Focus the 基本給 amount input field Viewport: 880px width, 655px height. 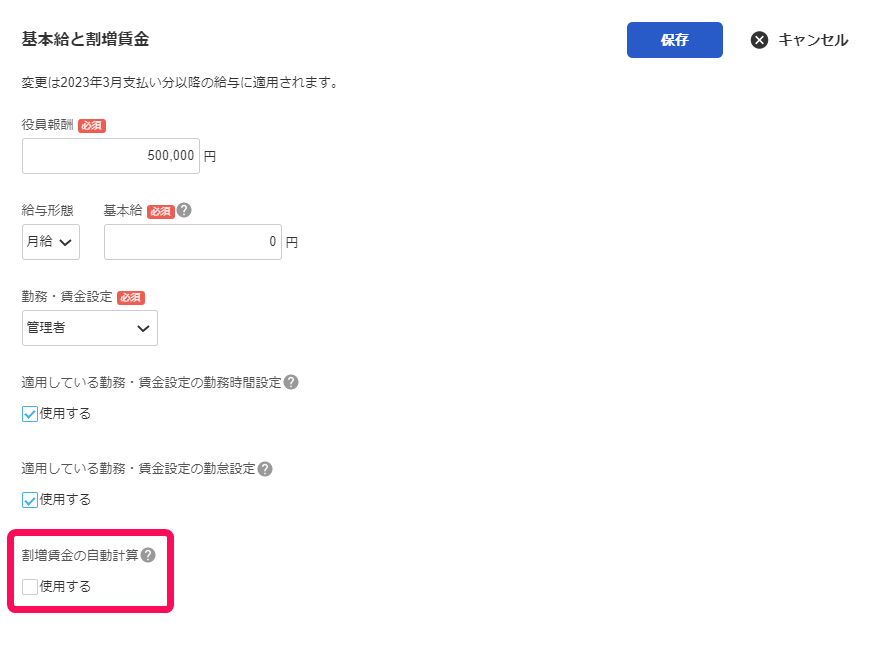pyautogui.click(x=192, y=242)
